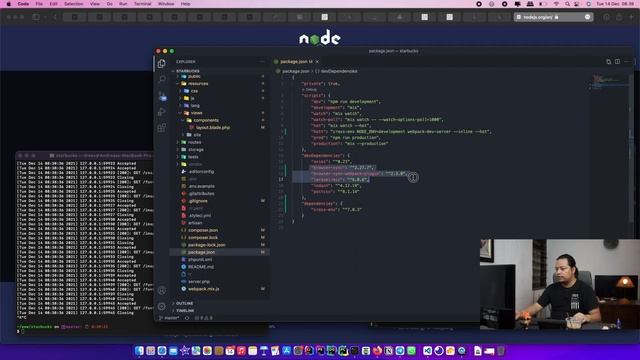Screen dimensions: 640x360
Task: Open Finder from the Dock
Action: tap(139, 351)
